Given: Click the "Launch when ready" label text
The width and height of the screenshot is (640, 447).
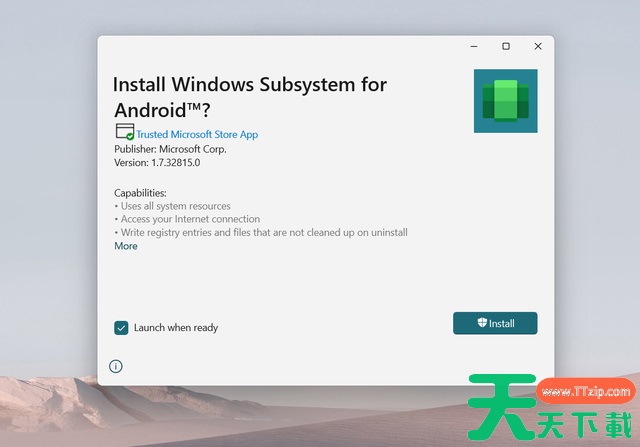Looking at the screenshot, I should pos(176,328).
